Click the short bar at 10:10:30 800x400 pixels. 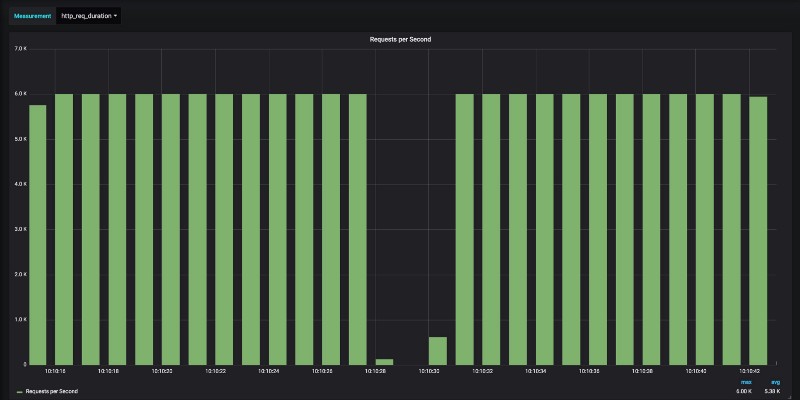point(438,351)
